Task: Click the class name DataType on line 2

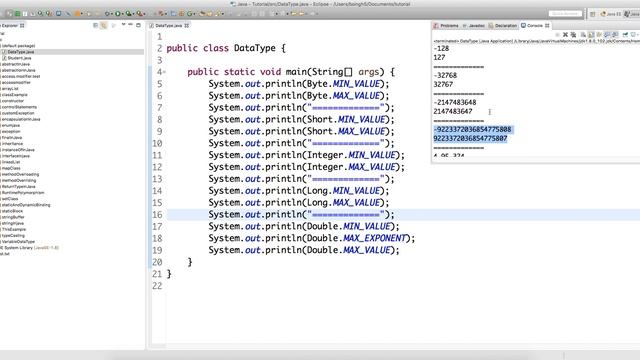Action: [255, 48]
